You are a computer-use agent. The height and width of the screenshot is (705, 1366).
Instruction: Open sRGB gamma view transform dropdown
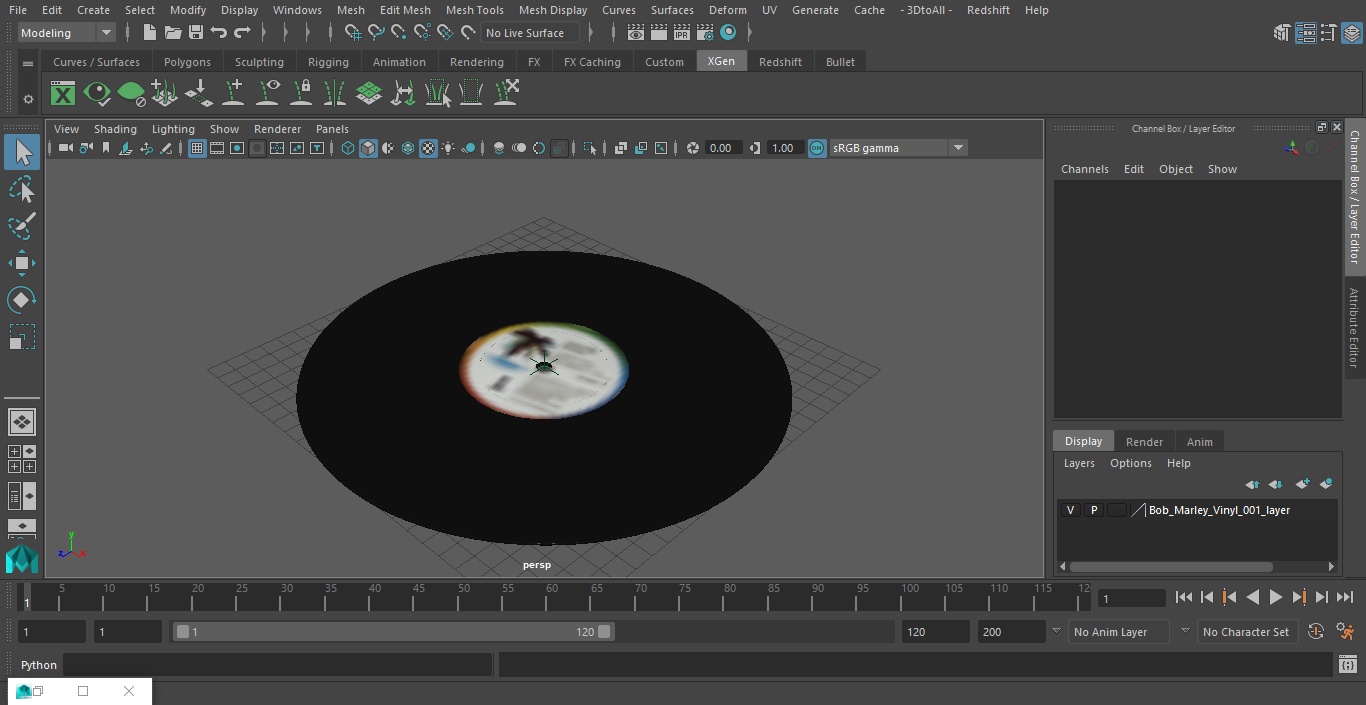[x=898, y=148]
